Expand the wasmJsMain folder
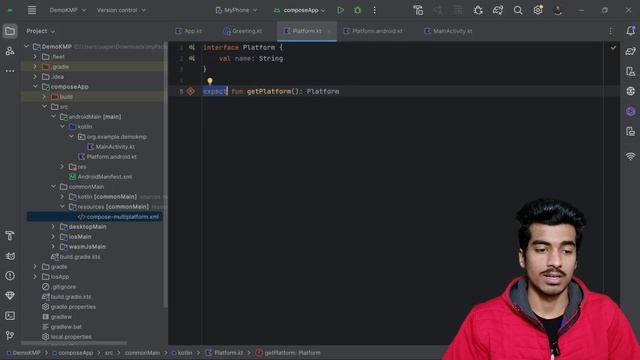 (x=53, y=247)
